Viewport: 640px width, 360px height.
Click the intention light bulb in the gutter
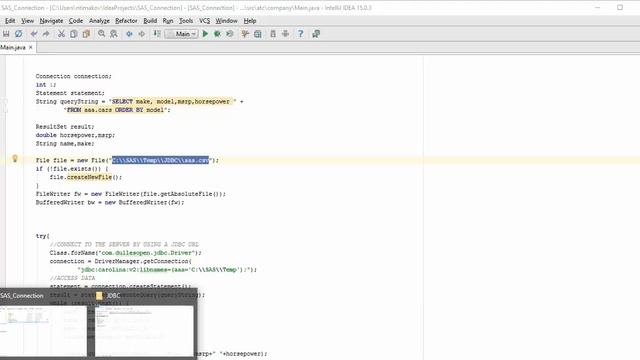pyautogui.click(x=15, y=158)
